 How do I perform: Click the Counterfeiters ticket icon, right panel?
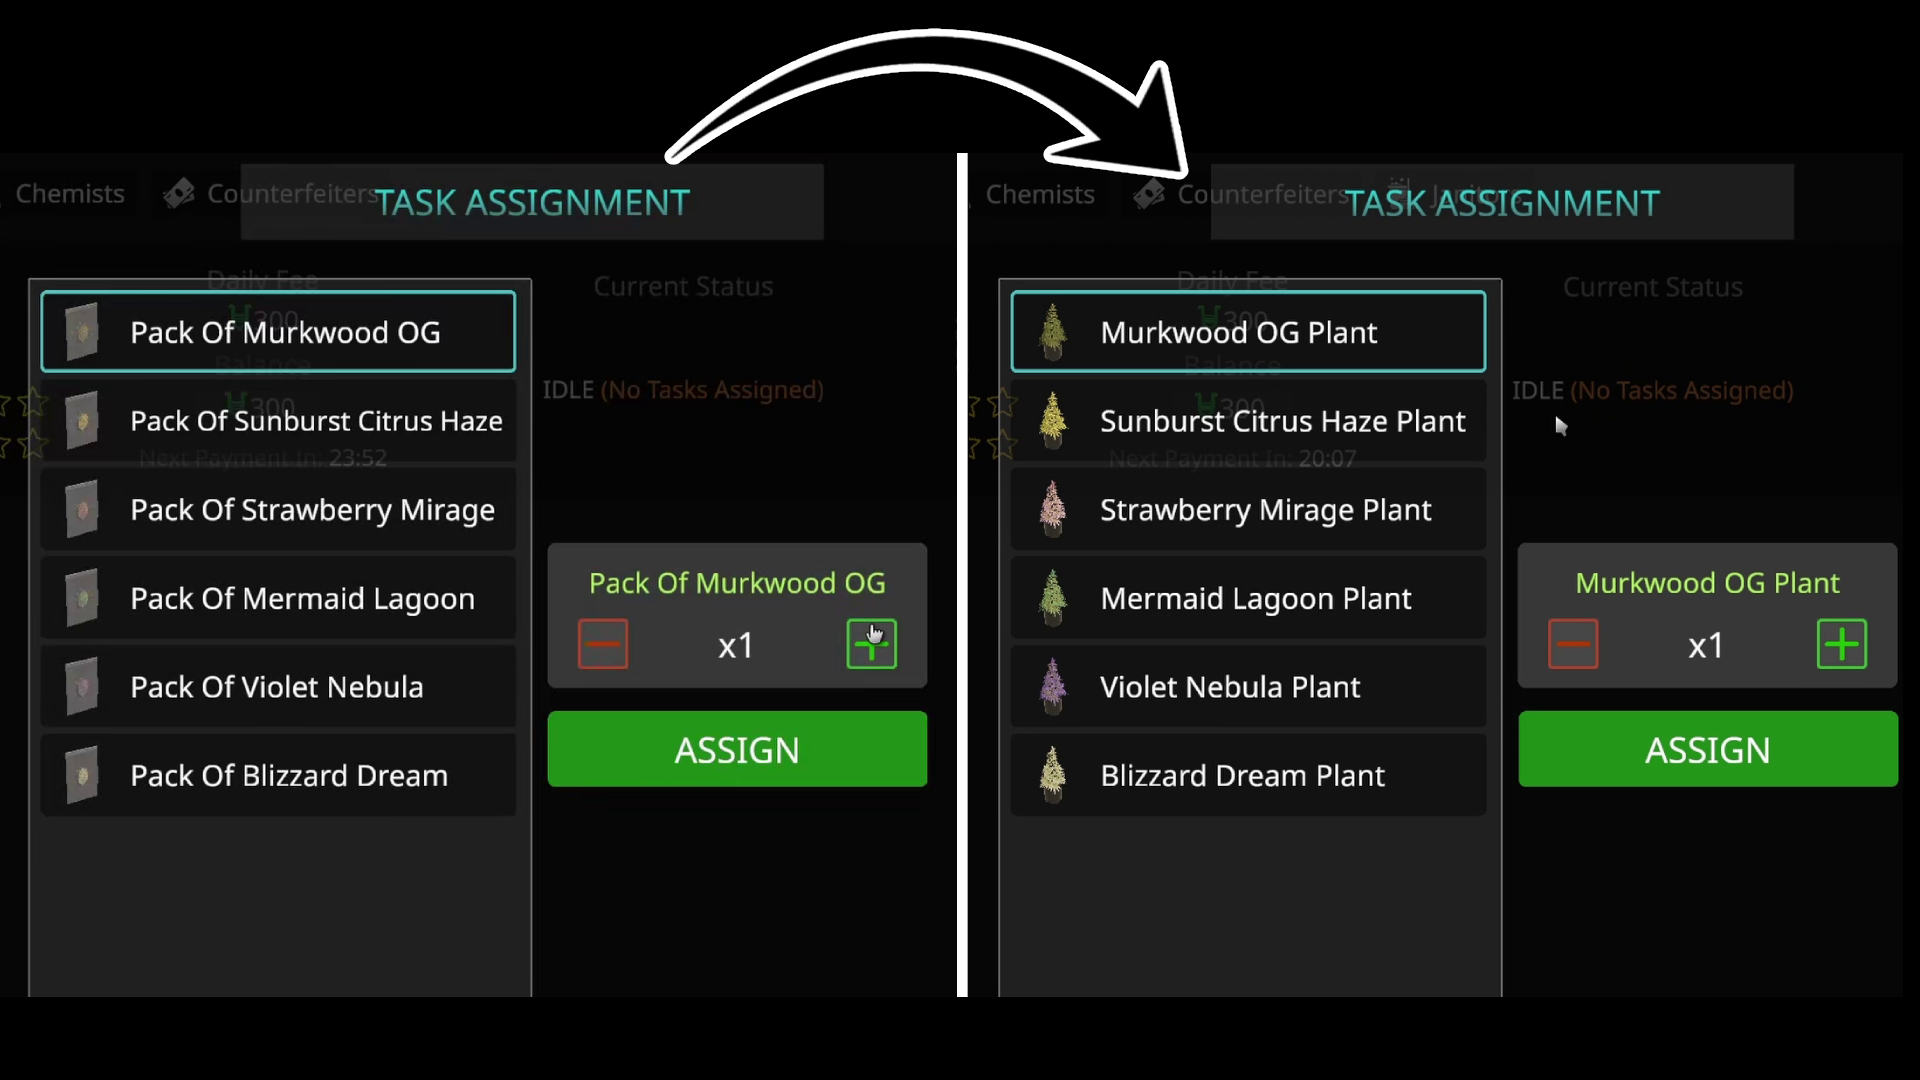pos(1149,195)
